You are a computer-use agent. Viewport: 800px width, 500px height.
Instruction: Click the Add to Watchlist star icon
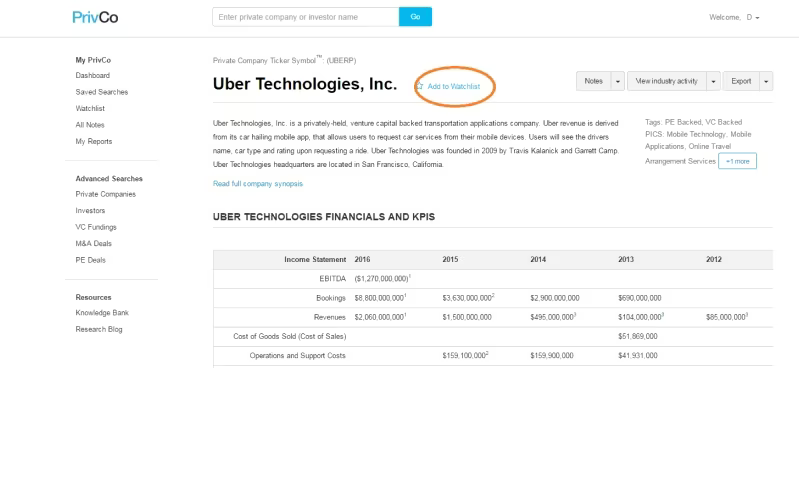(420, 86)
